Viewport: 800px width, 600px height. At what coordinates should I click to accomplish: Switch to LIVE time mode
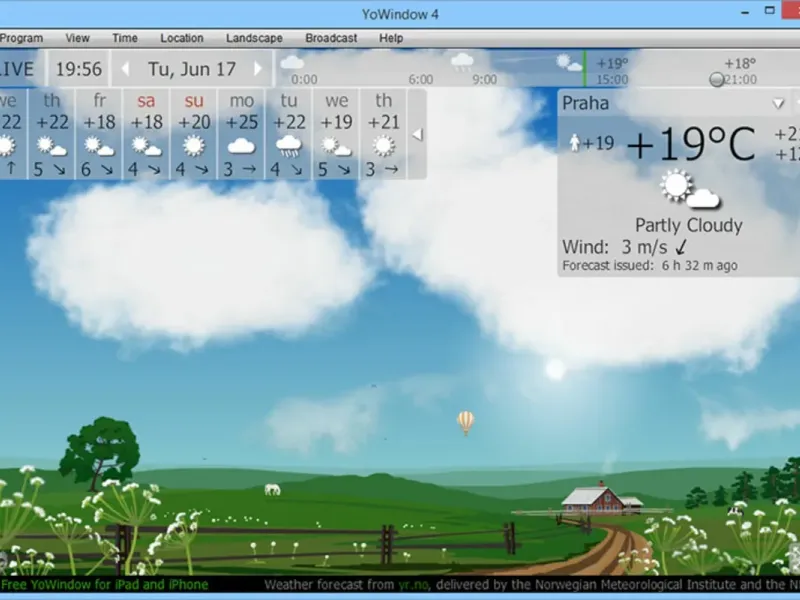17,69
